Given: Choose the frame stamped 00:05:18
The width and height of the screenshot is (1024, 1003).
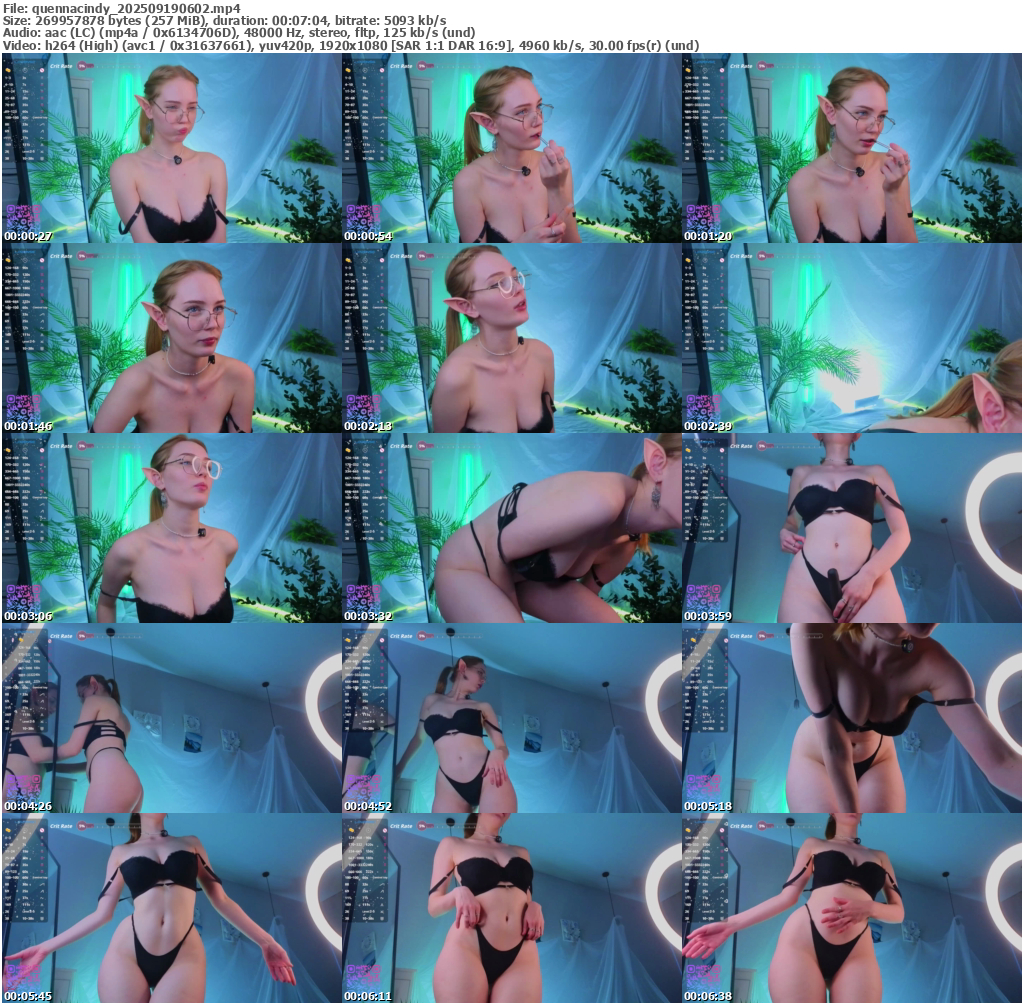Looking at the screenshot, I should (852, 718).
